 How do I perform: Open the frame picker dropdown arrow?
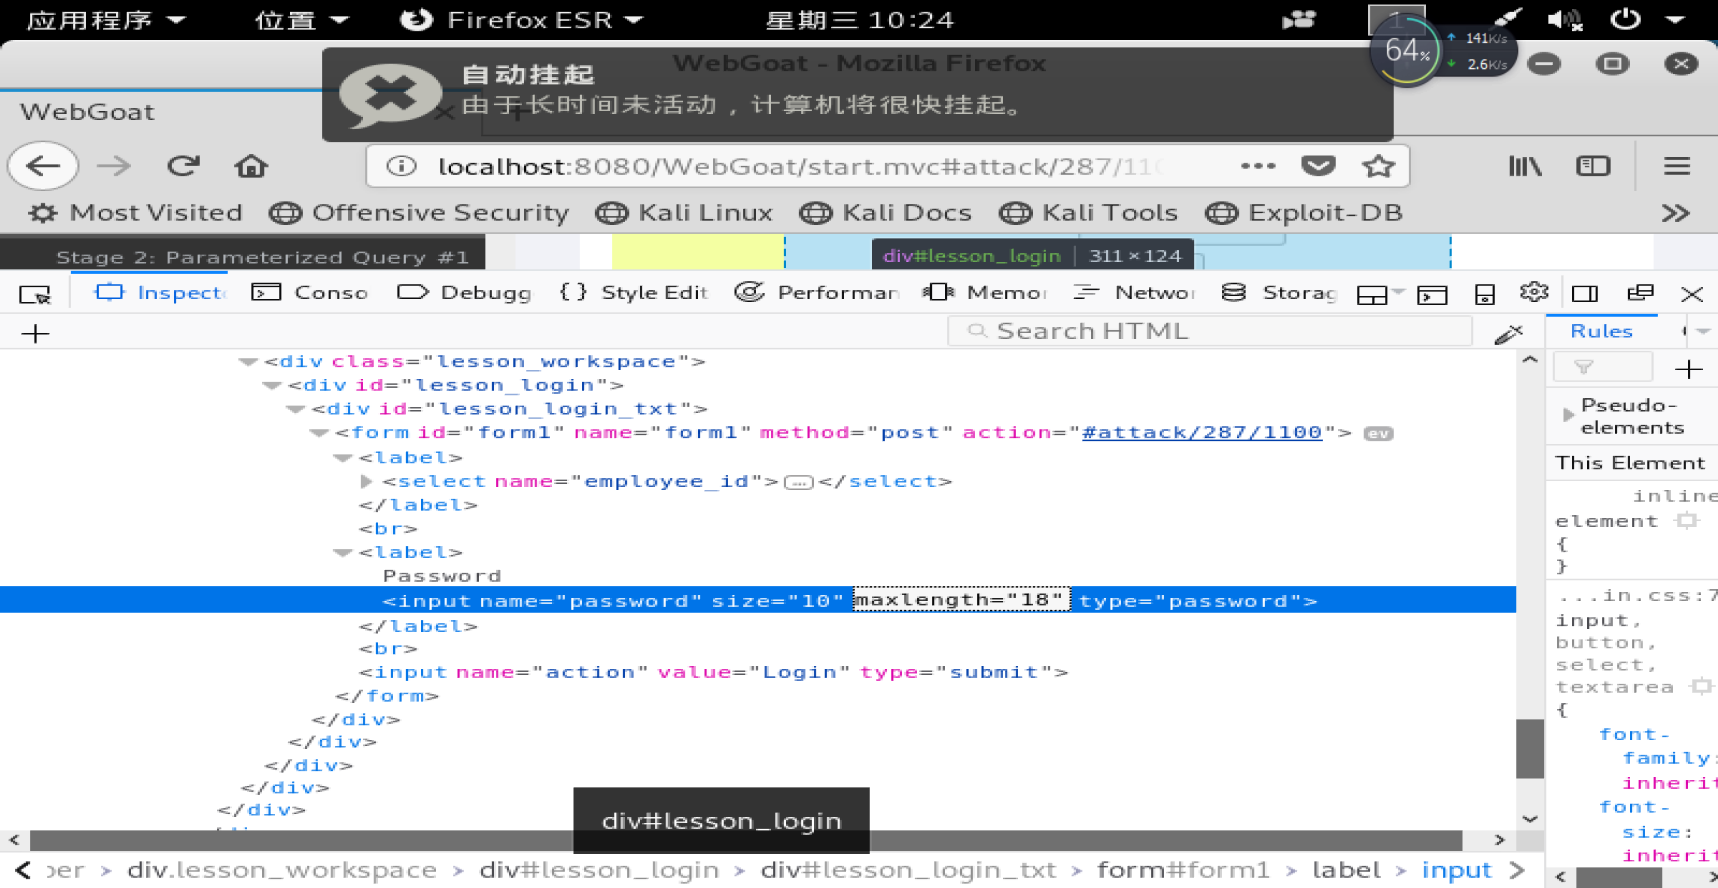coord(1398,292)
